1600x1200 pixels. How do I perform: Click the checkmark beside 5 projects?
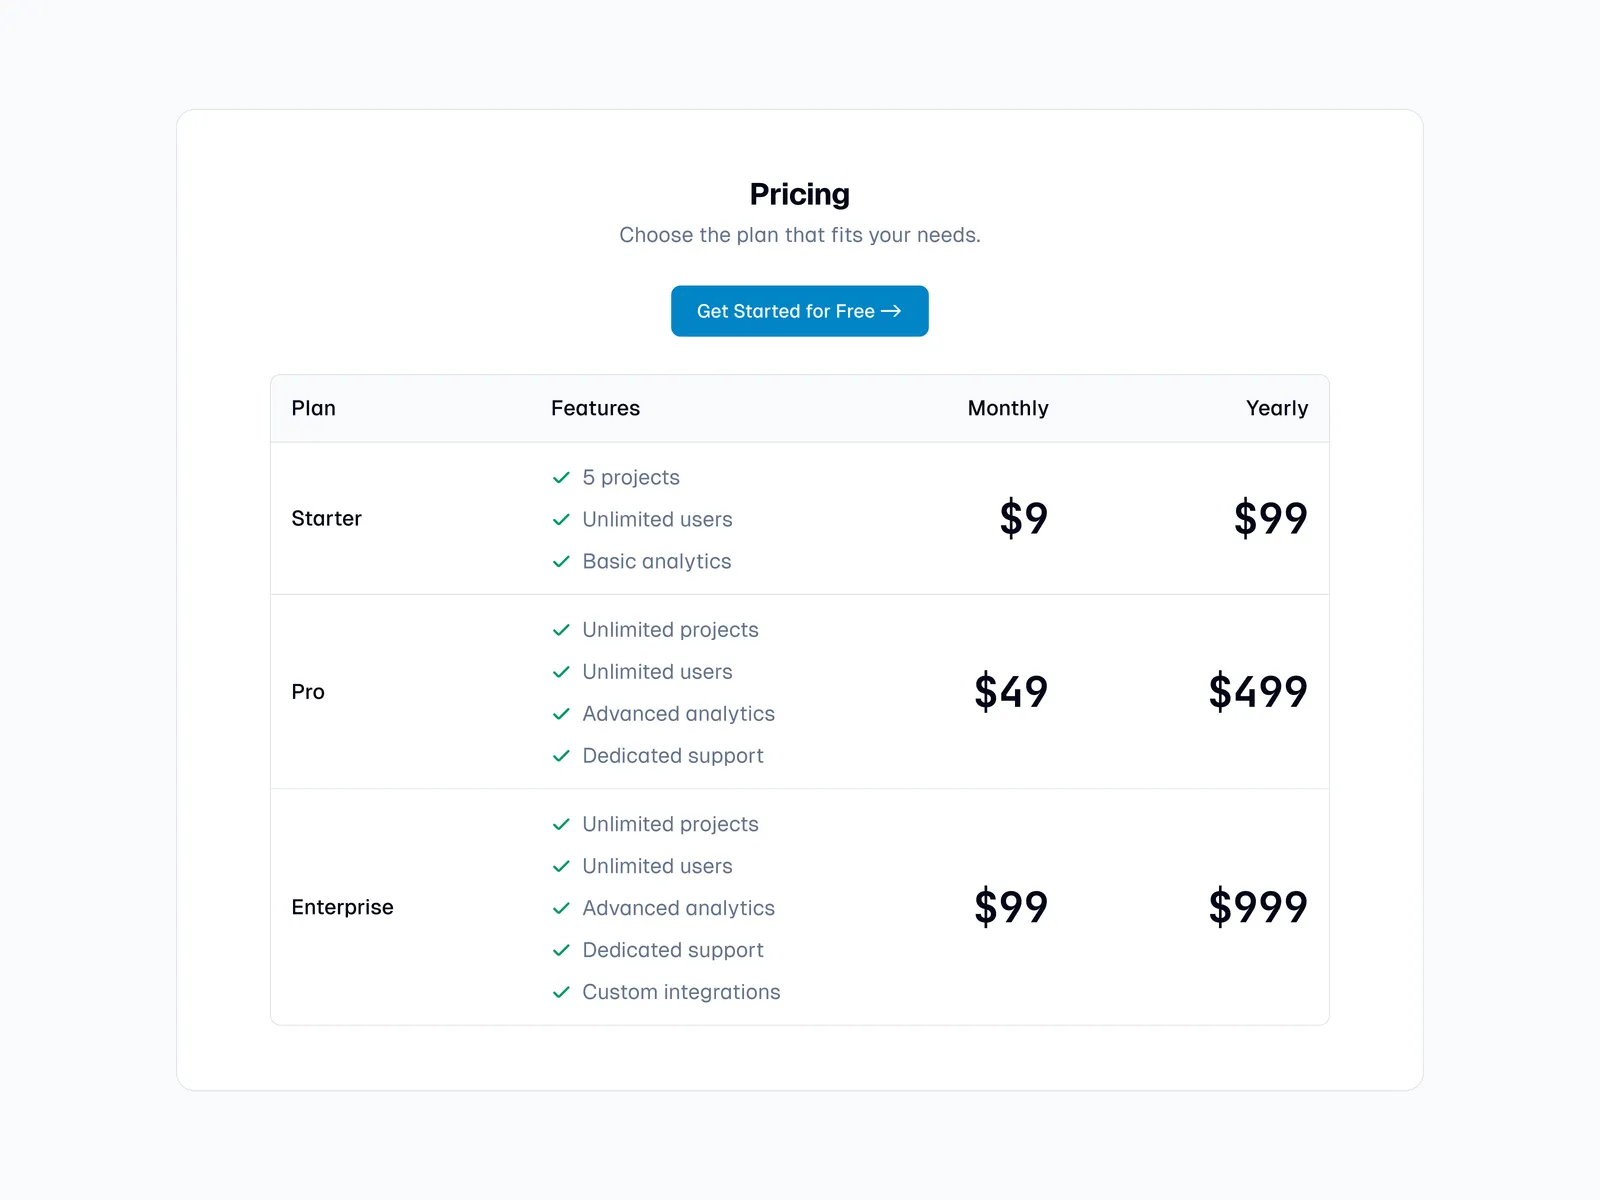561,478
